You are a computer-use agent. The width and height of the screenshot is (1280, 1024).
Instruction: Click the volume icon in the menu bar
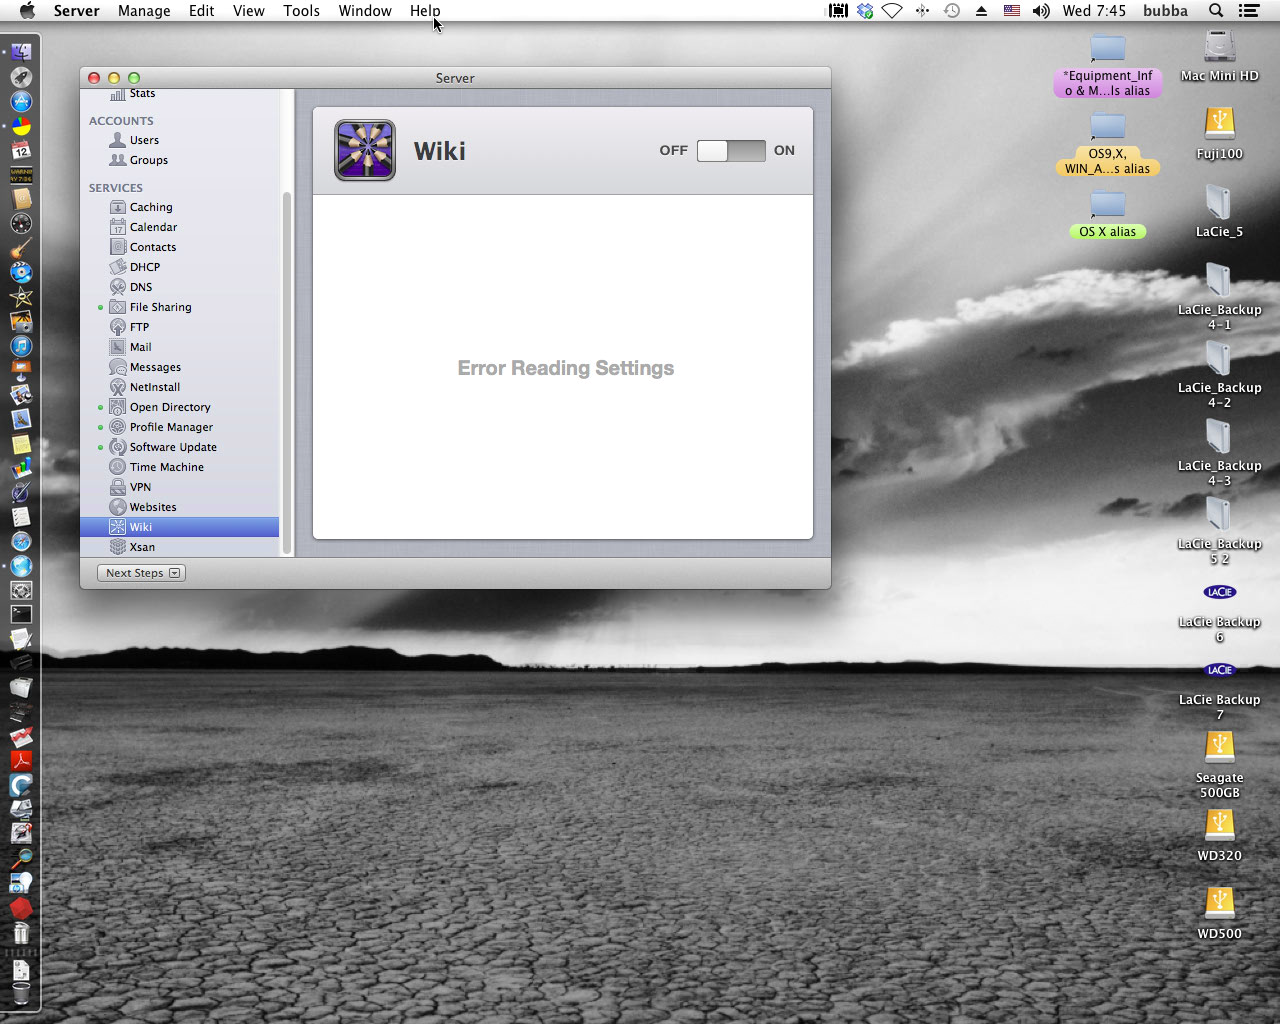[1041, 11]
